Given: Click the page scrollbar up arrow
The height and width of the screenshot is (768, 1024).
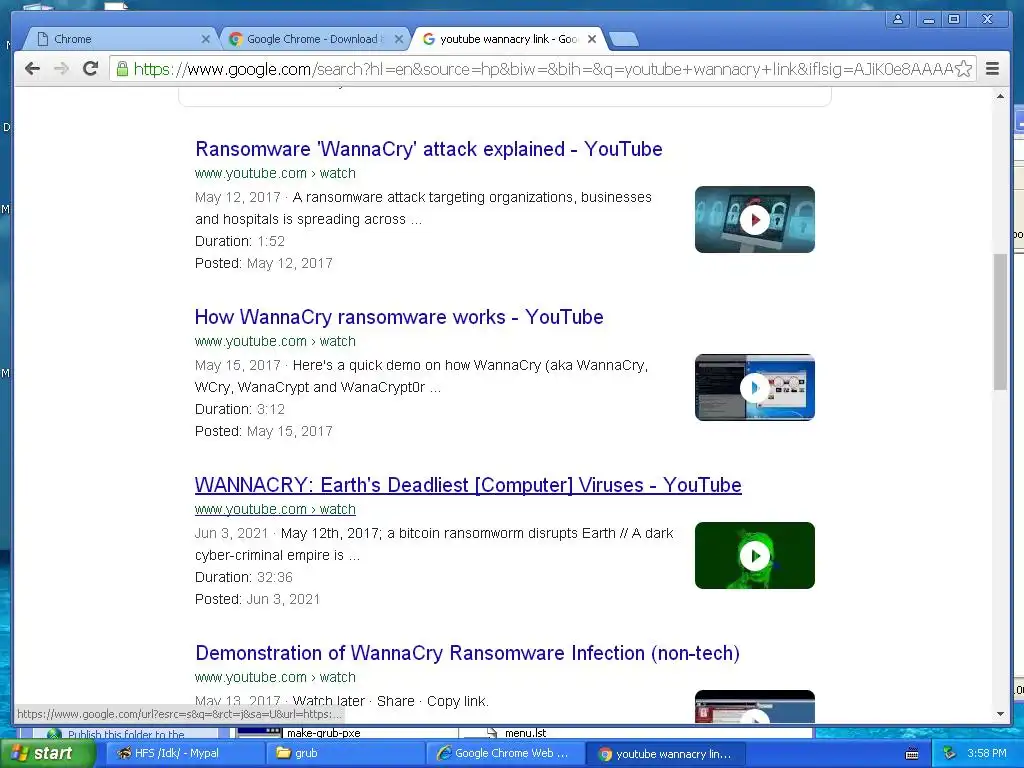Looking at the screenshot, I should 1000,97.
